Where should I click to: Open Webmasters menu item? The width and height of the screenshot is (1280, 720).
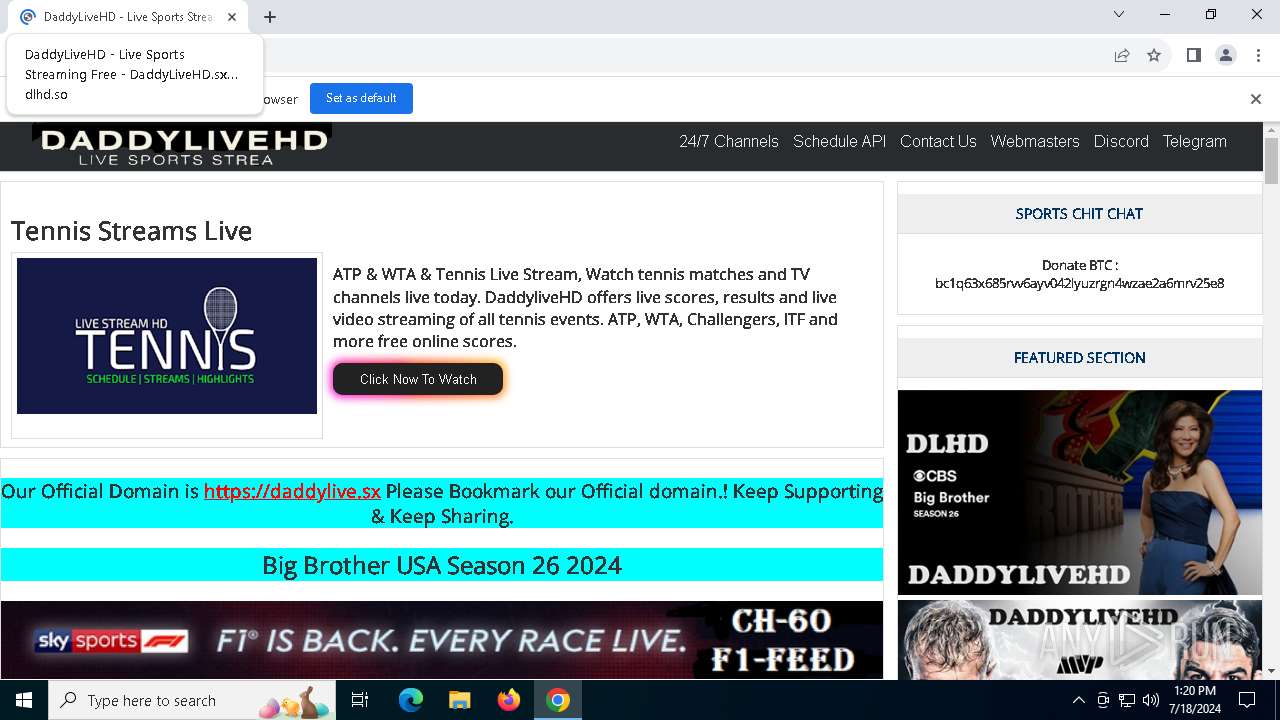click(1035, 141)
